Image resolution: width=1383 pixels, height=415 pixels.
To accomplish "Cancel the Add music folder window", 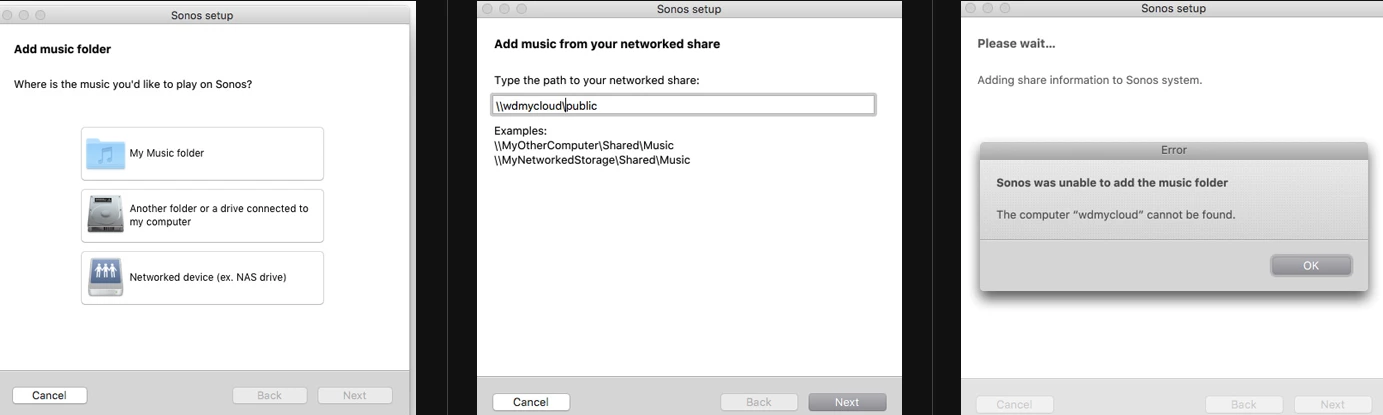I will [x=49, y=395].
